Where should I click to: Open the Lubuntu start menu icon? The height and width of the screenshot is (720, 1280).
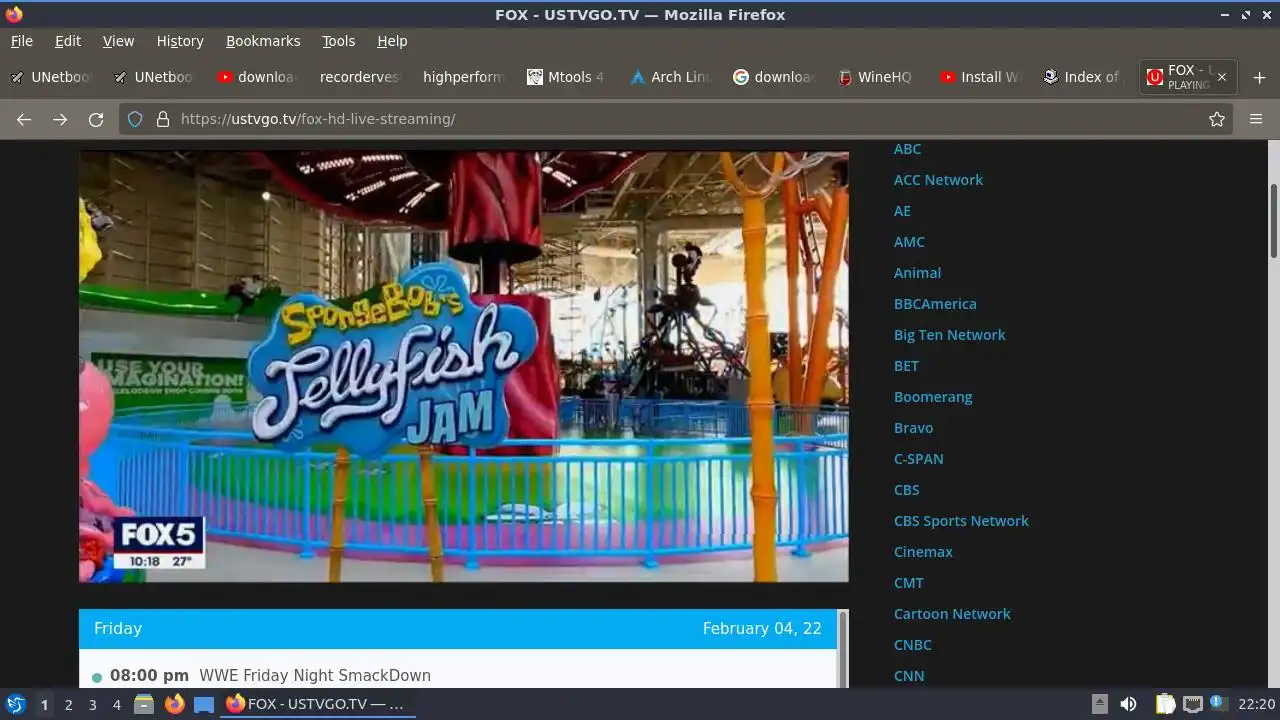click(x=15, y=704)
